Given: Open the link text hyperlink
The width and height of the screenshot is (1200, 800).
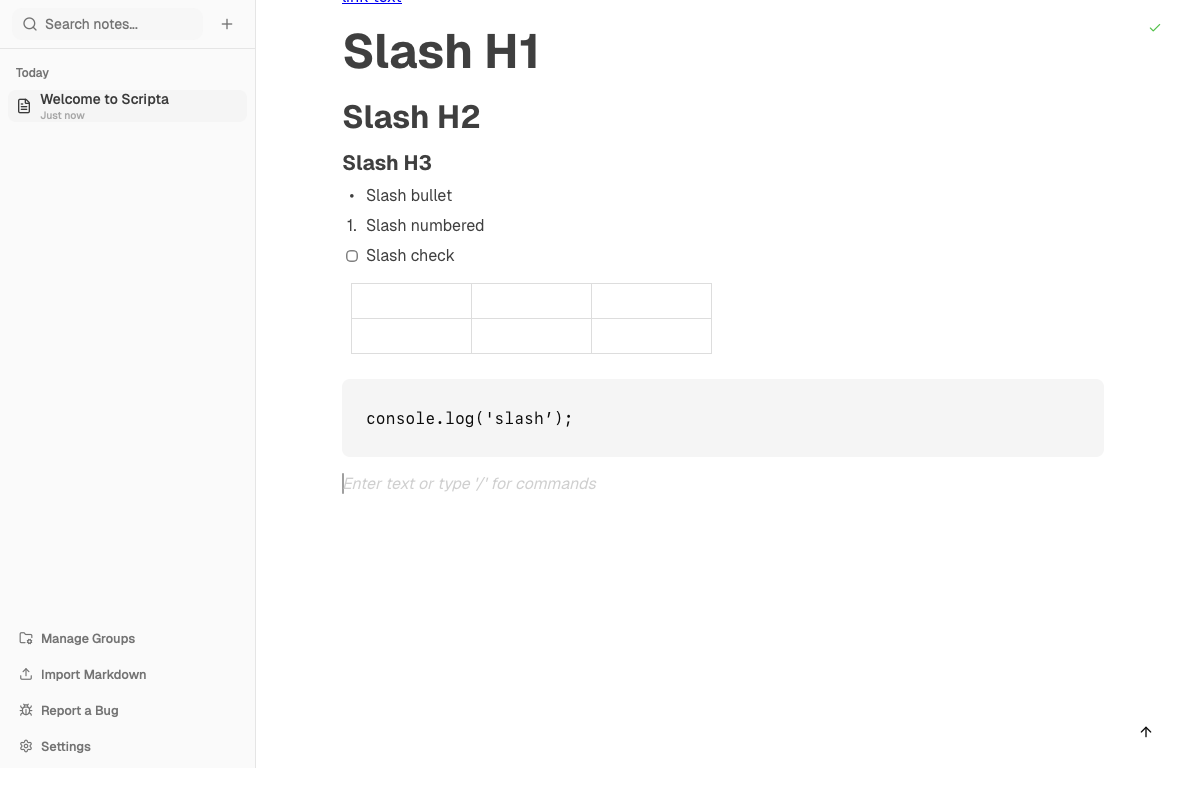Looking at the screenshot, I should (x=371, y=2).
